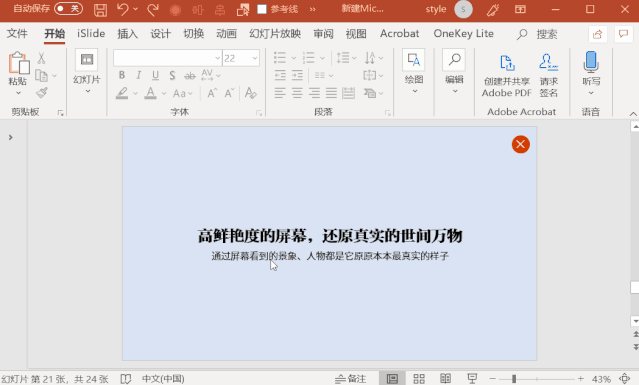Open the 编辑 search tools
639x385 pixels.
[454, 71]
